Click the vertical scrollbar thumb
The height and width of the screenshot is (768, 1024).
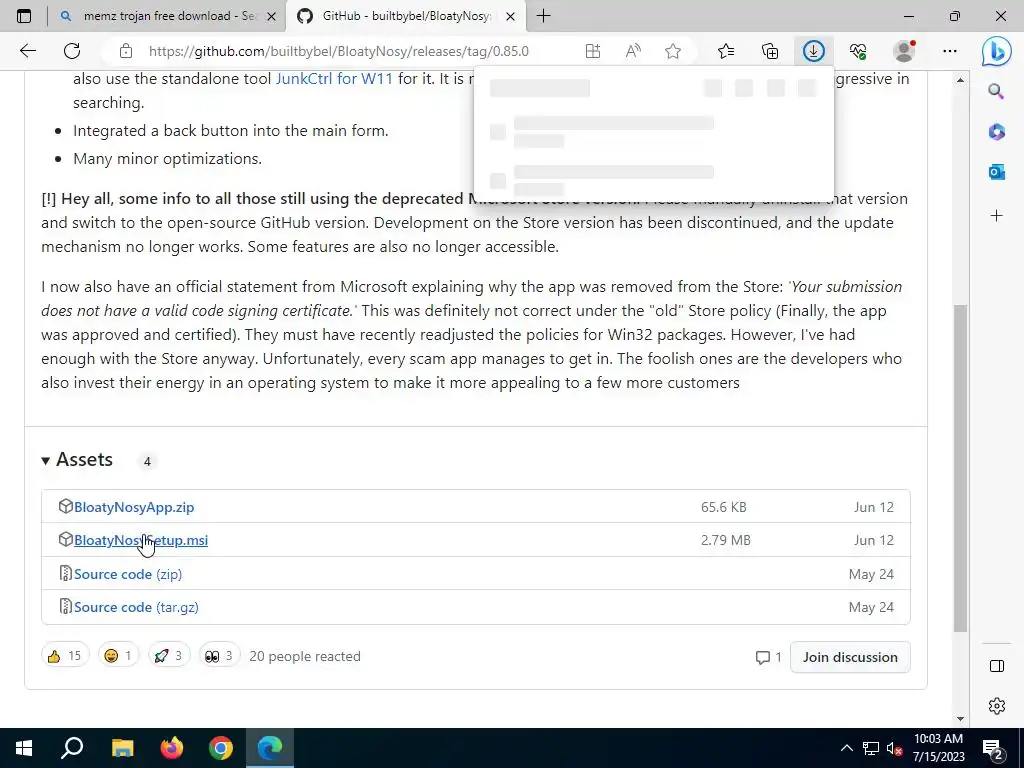[960, 468]
